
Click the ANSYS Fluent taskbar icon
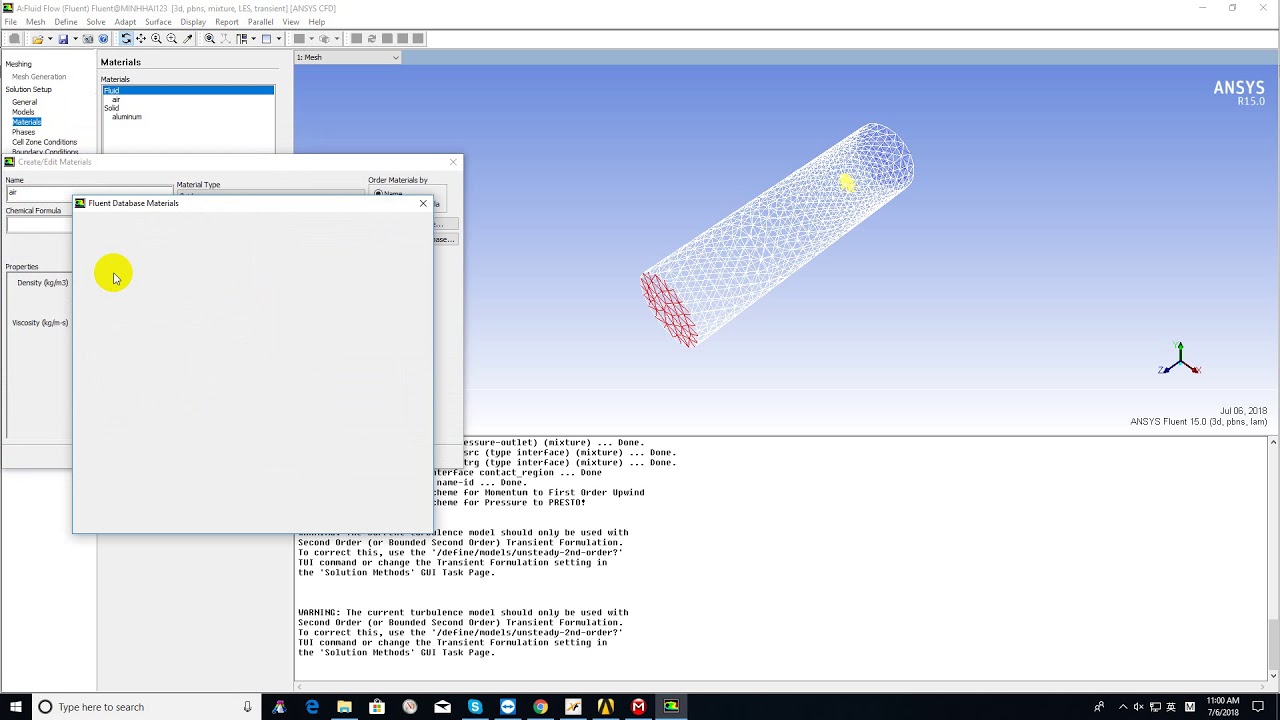[671, 707]
